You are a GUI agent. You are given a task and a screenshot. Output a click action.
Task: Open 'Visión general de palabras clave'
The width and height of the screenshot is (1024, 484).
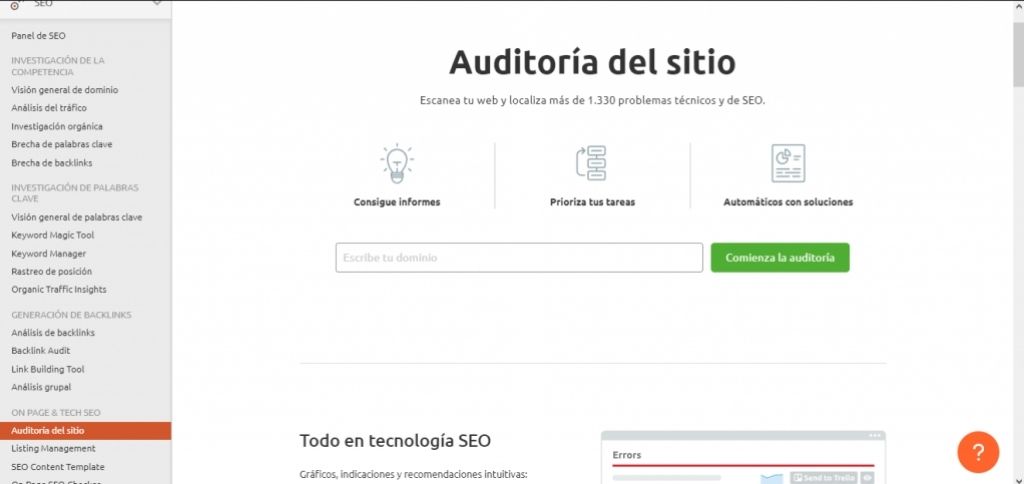(76, 217)
